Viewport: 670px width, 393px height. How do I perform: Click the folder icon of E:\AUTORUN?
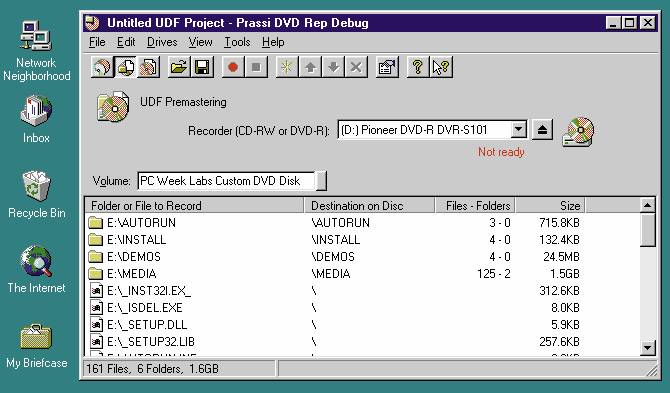pyautogui.click(x=96, y=223)
